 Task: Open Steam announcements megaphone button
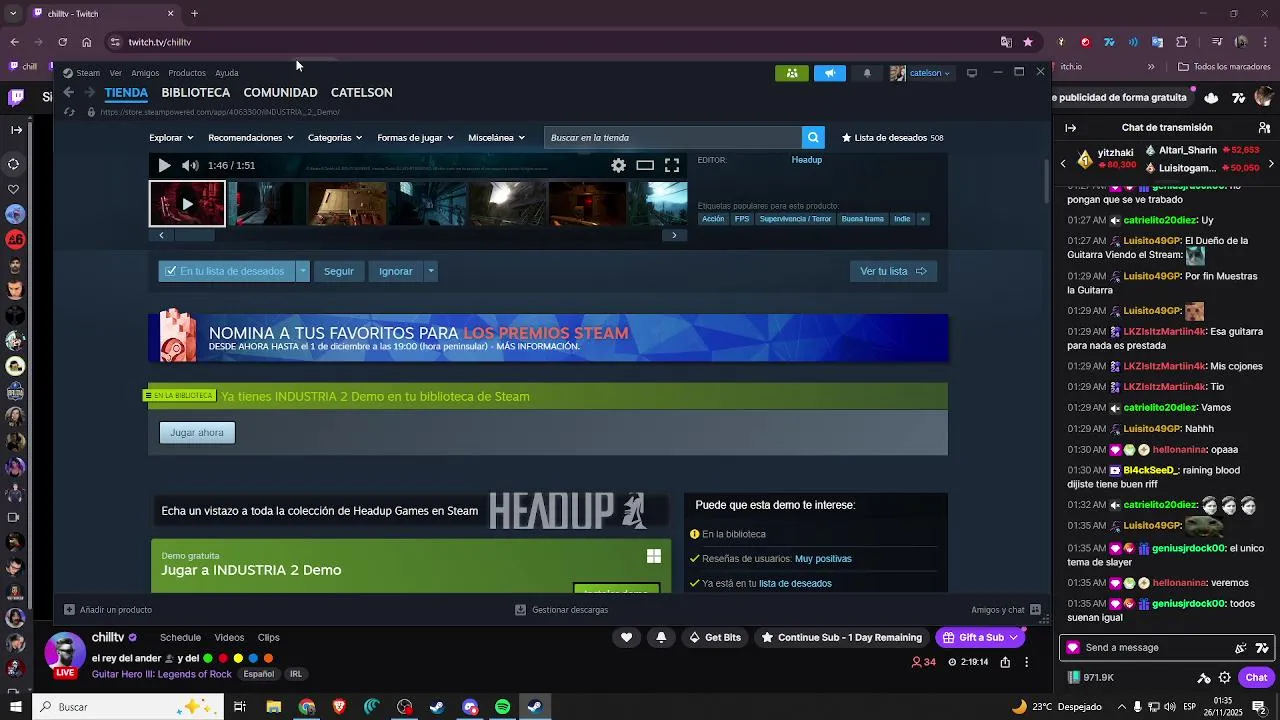click(829, 73)
